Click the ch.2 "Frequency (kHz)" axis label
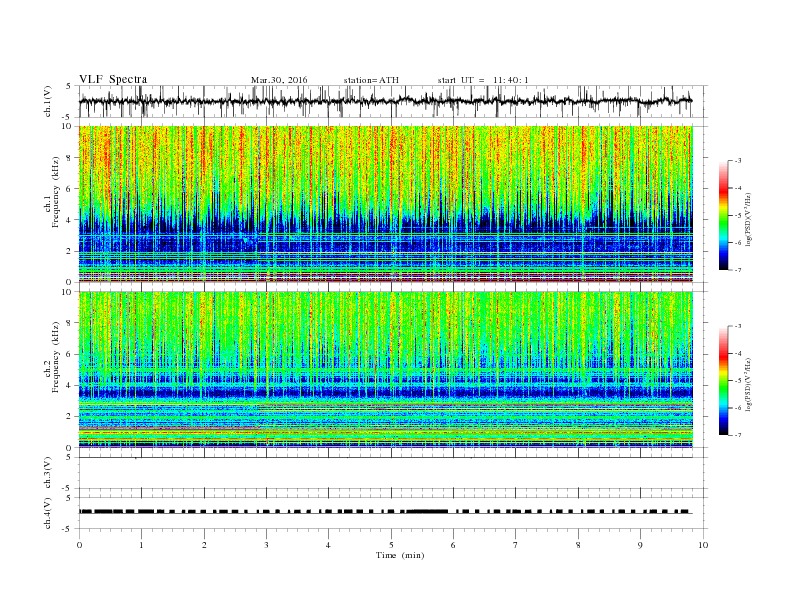 point(55,358)
